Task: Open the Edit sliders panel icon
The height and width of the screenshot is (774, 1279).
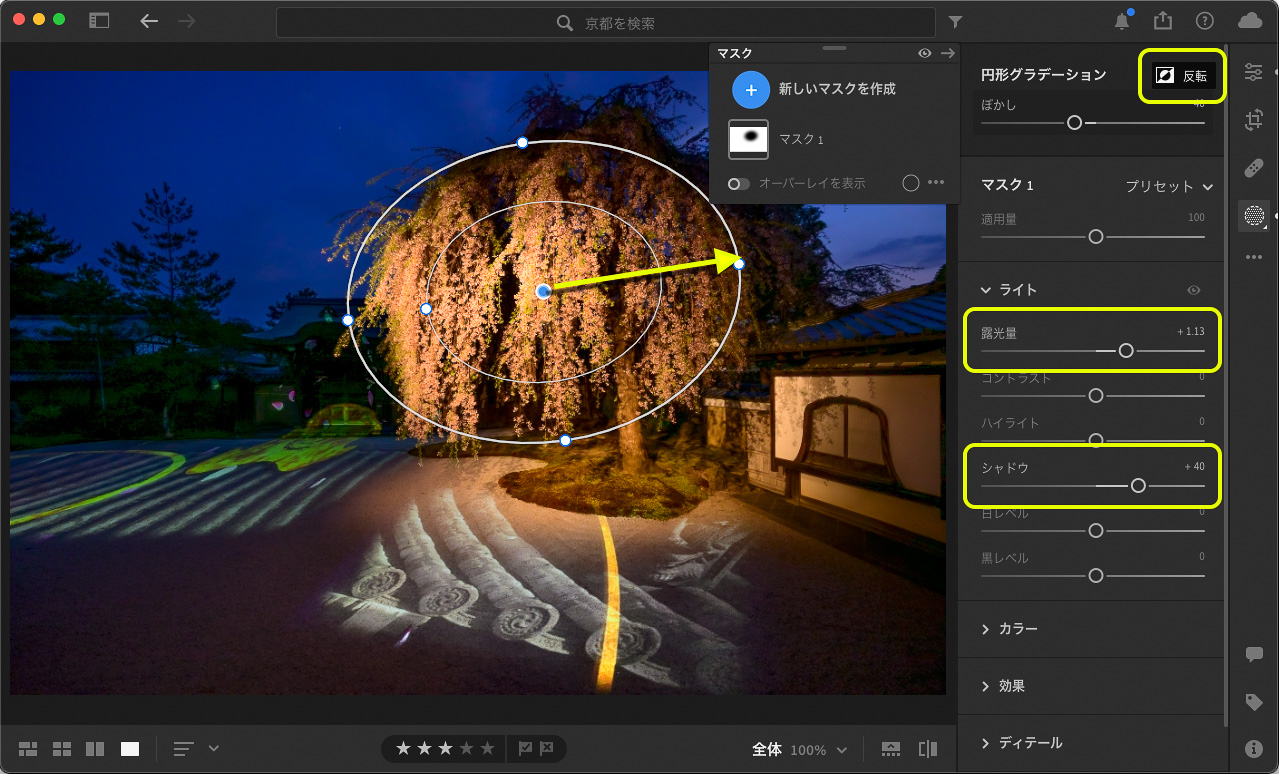Action: pos(1253,72)
